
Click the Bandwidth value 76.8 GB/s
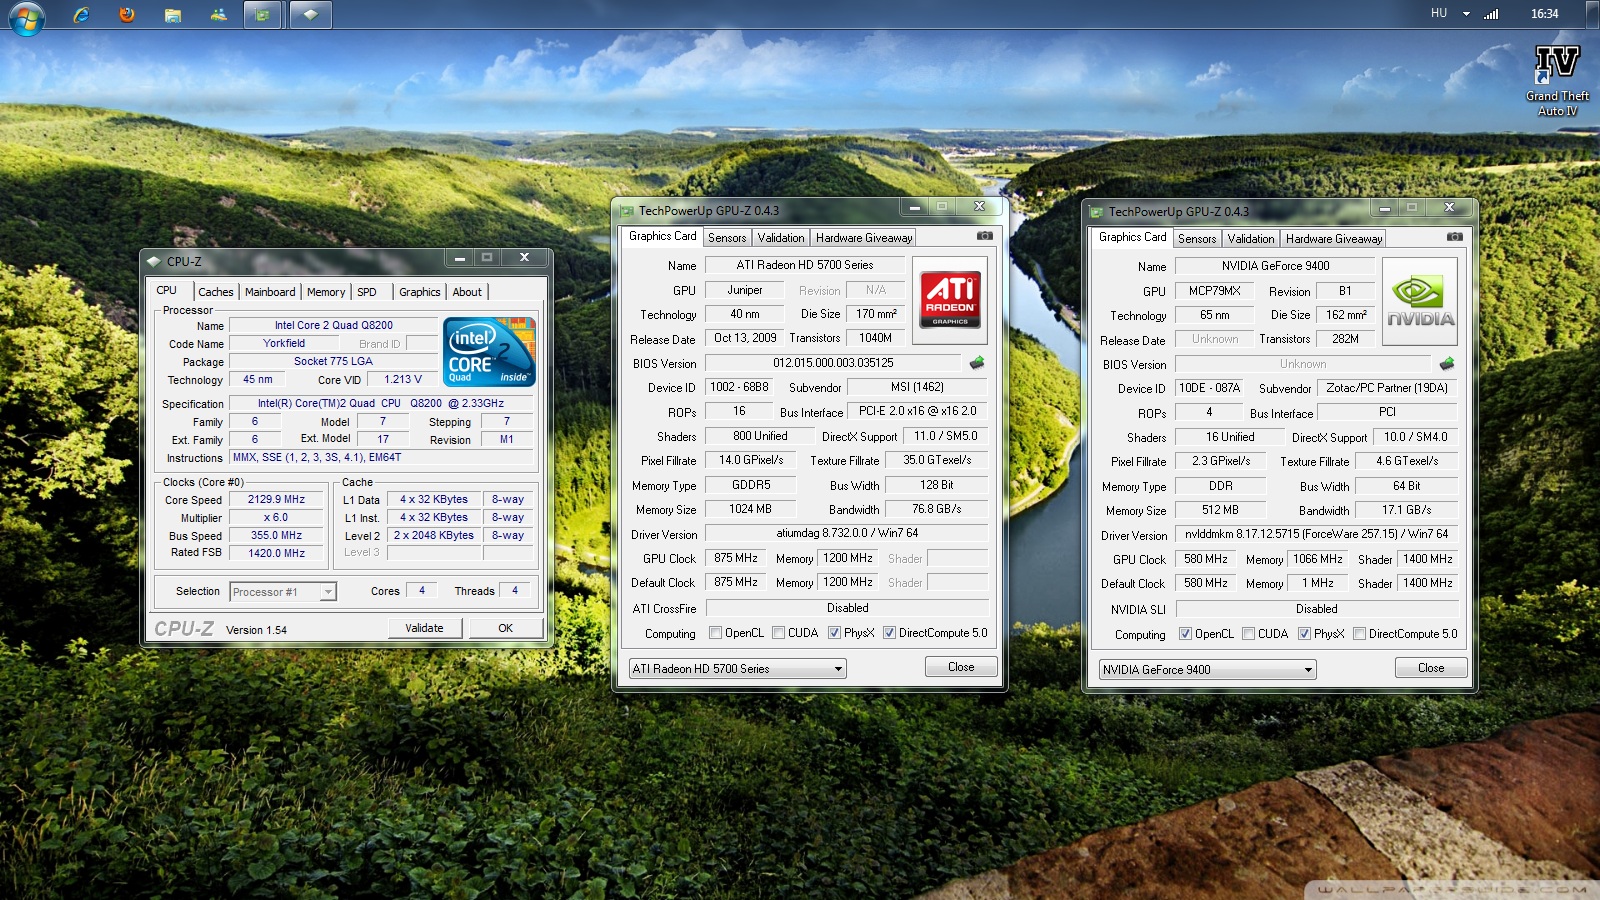pyautogui.click(x=936, y=509)
